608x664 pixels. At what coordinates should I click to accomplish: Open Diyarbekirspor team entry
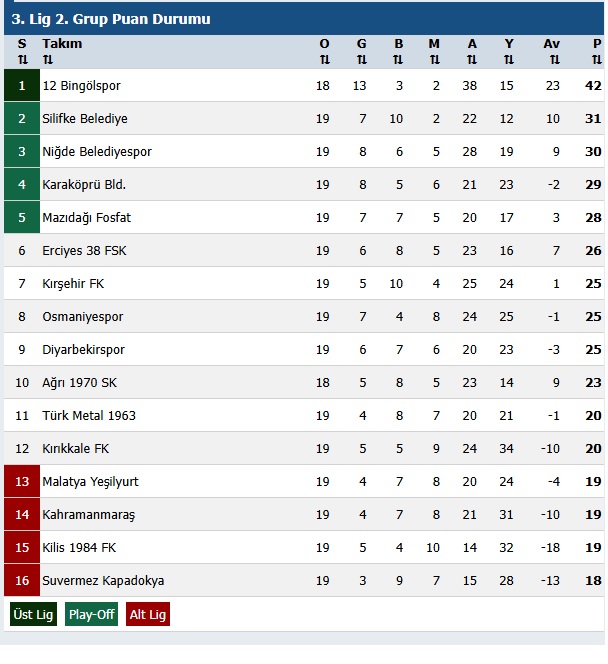click(83, 350)
